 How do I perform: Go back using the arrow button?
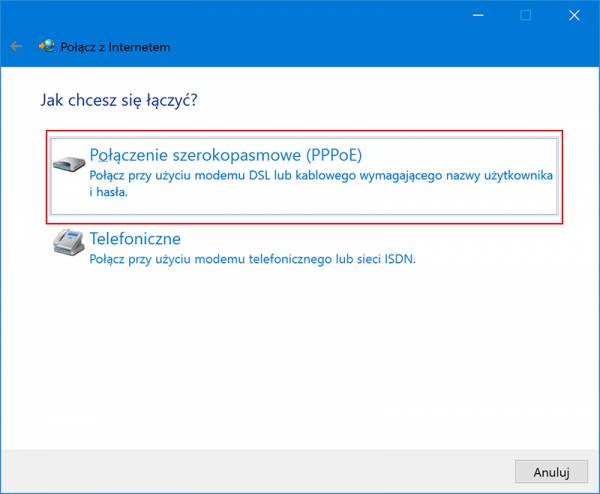16,47
